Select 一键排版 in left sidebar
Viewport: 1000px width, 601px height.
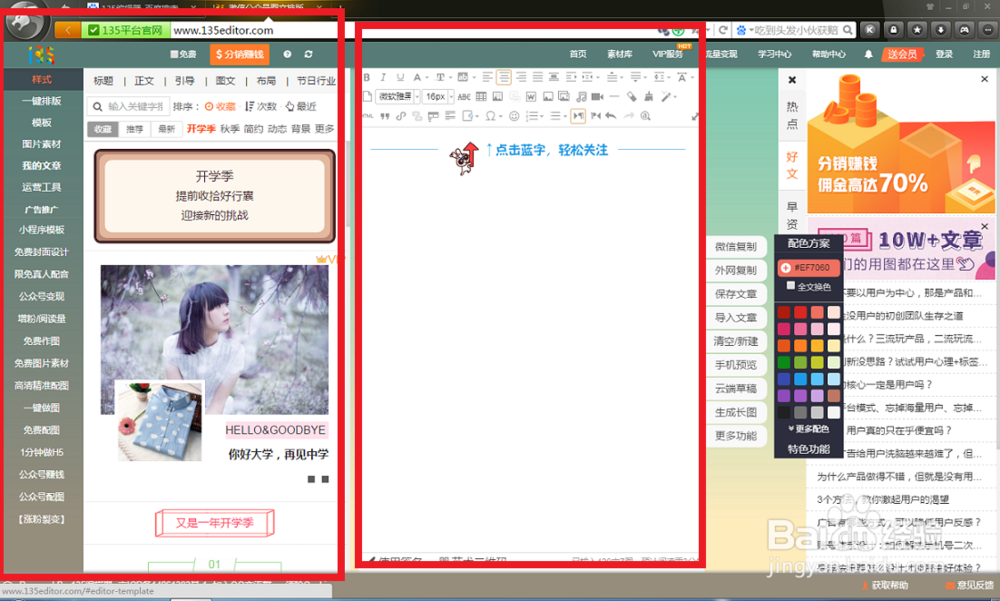42,101
